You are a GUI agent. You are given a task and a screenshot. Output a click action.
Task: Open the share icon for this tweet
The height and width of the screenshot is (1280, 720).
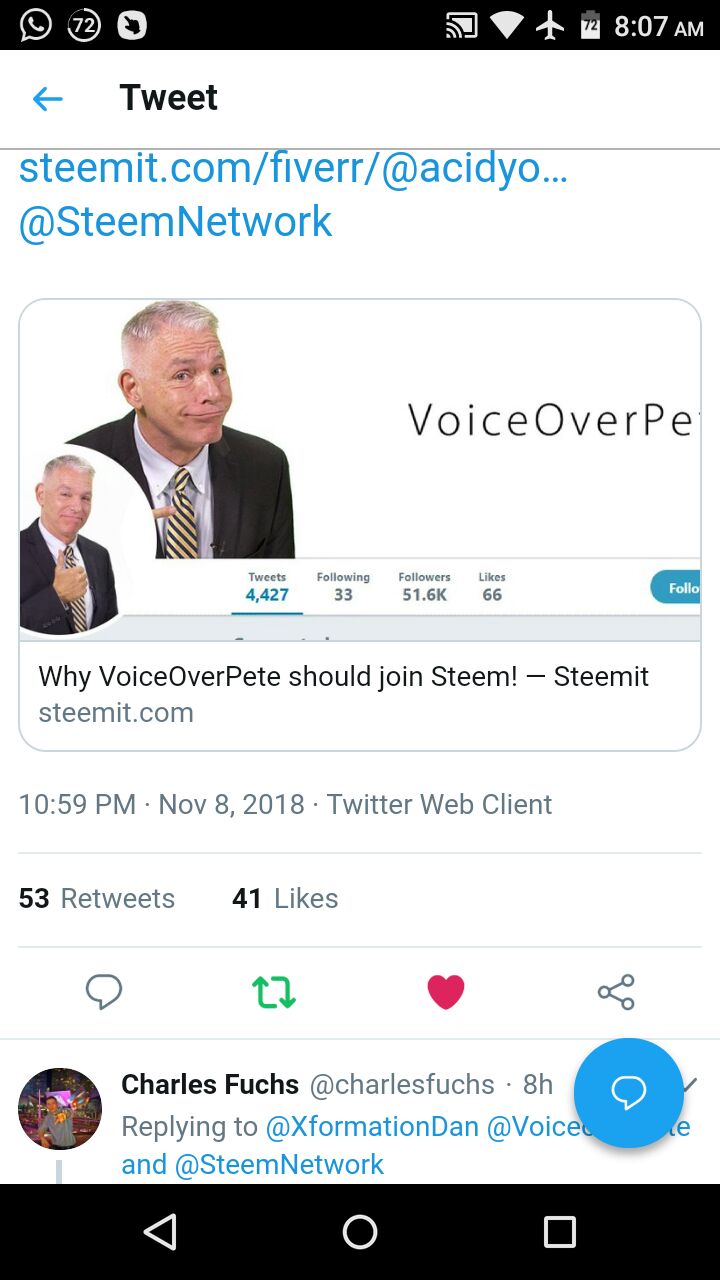[616, 992]
